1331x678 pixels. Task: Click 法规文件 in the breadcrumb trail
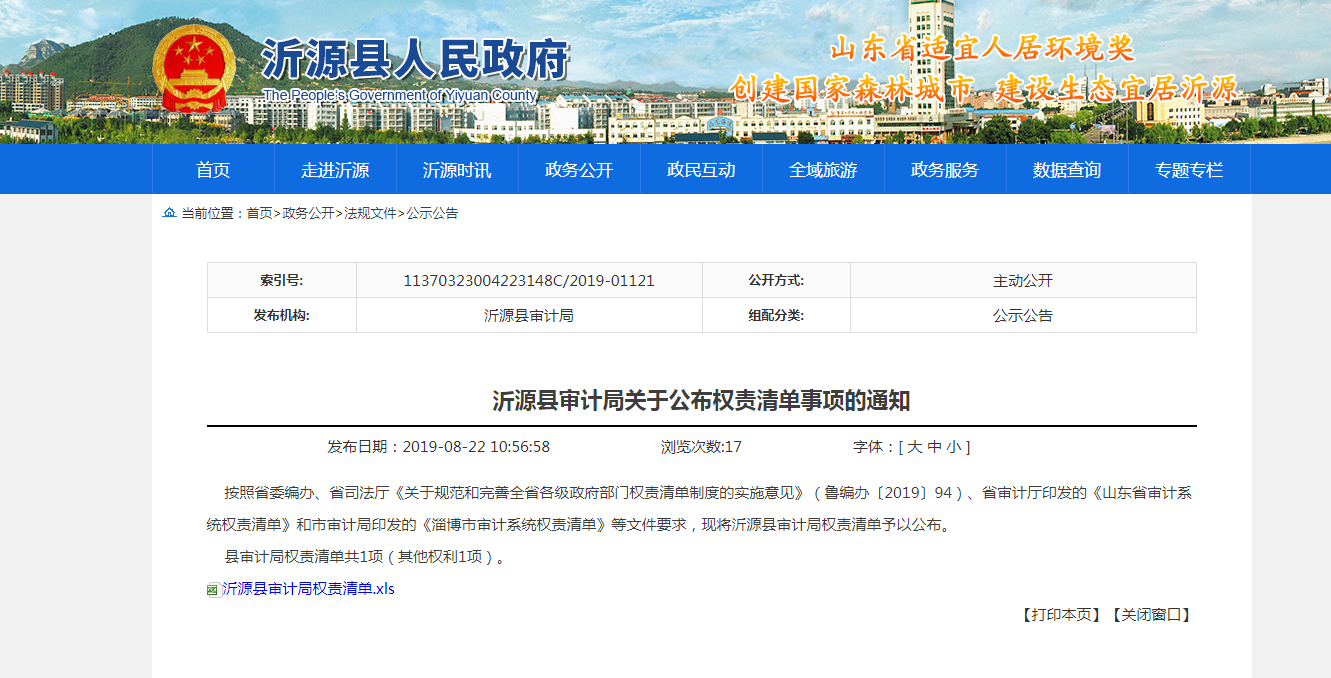[x=370, y=213]
